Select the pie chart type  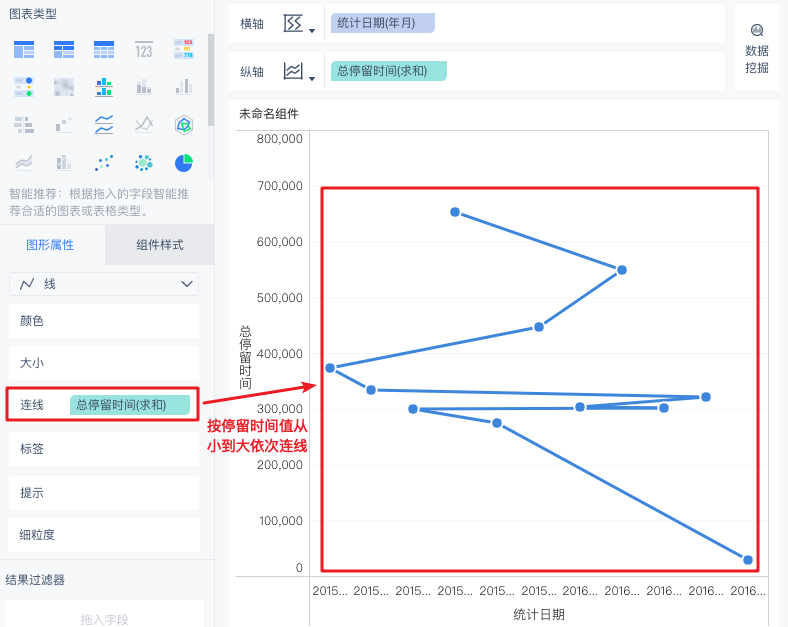pyautogui.click(x=184, y=163)
